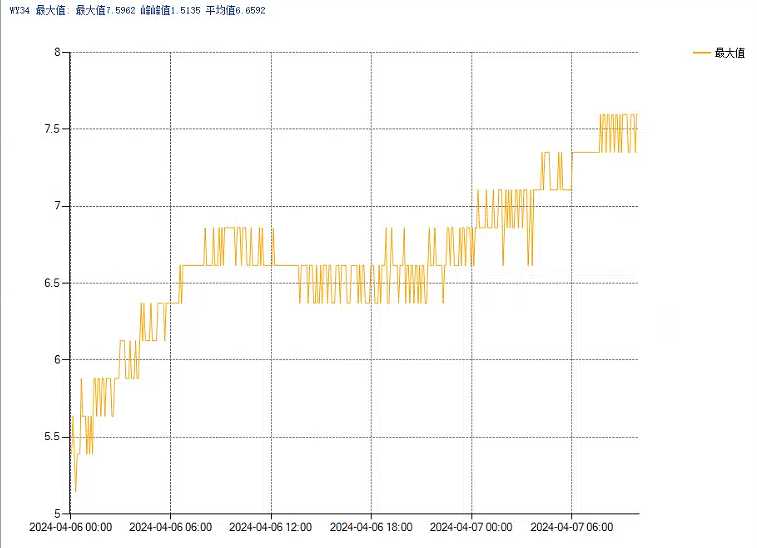Image resolution: width=757 pixels, height=548 pixels.
Task: Click the 2024-04-07 00:00 time axis label
Action: pyautogui.click(x=471, y=526)
